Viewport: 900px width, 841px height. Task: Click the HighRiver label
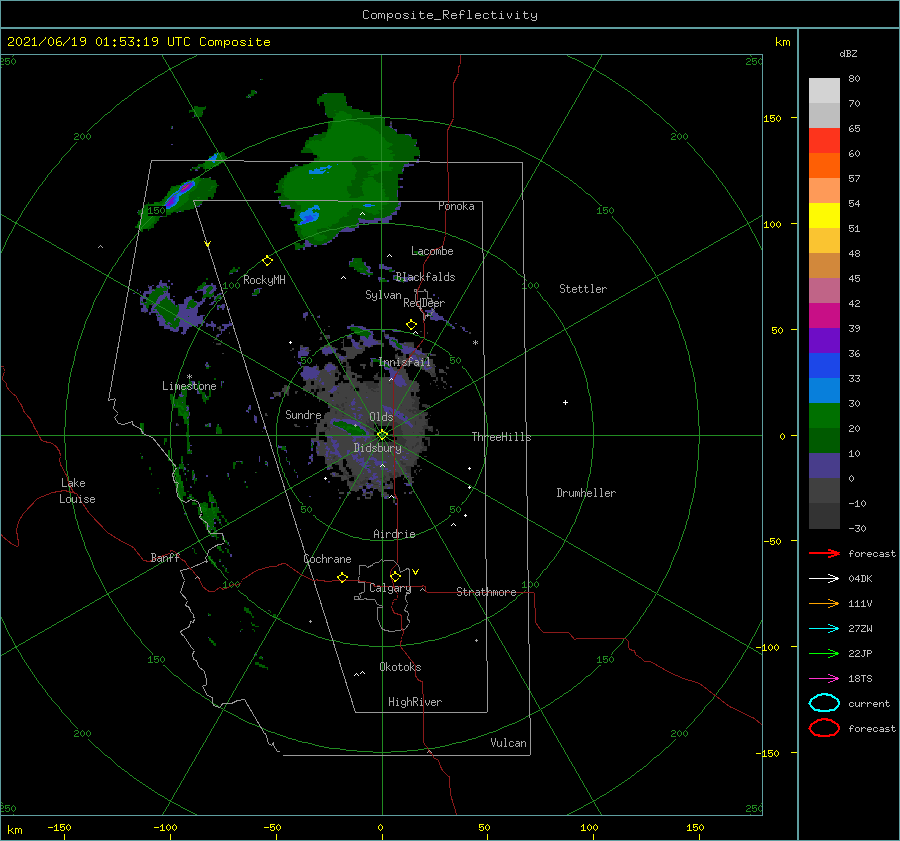click(x=415, y=702)
